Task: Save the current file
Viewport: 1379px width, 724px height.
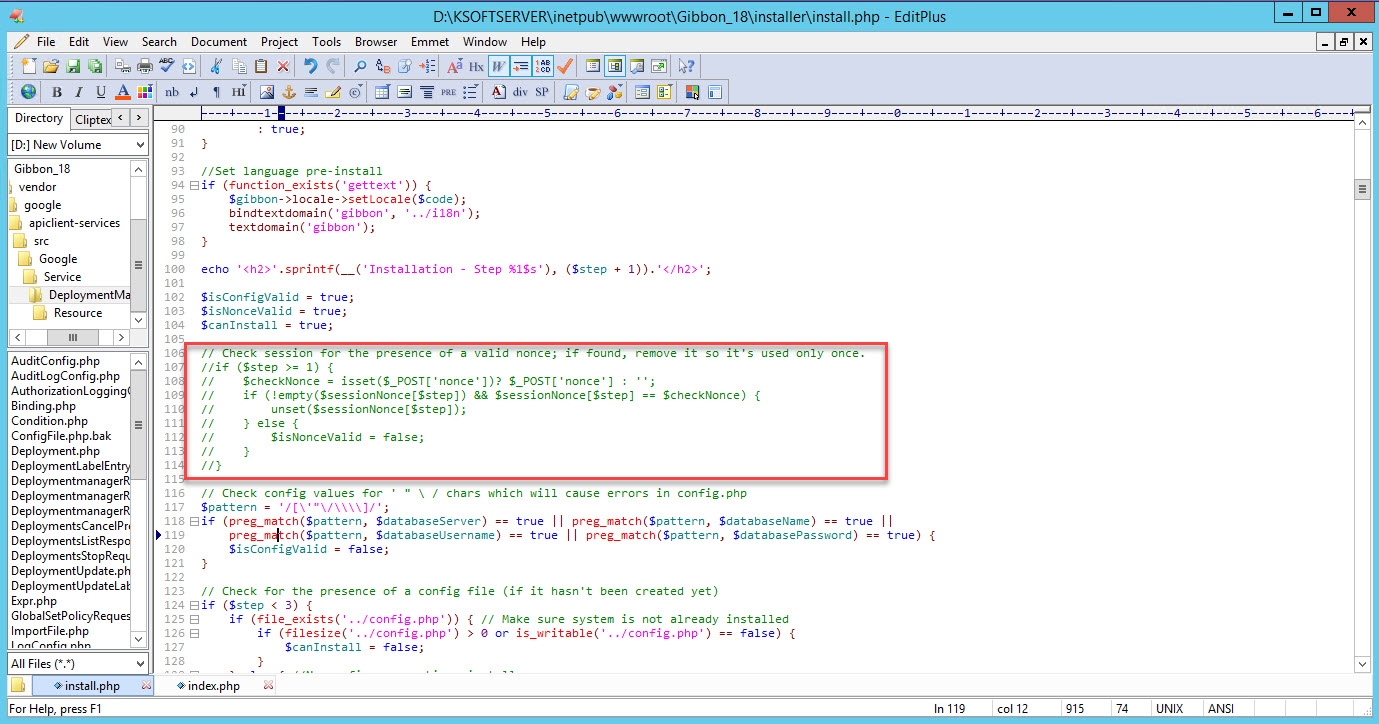Action: [x=73, y=66]
